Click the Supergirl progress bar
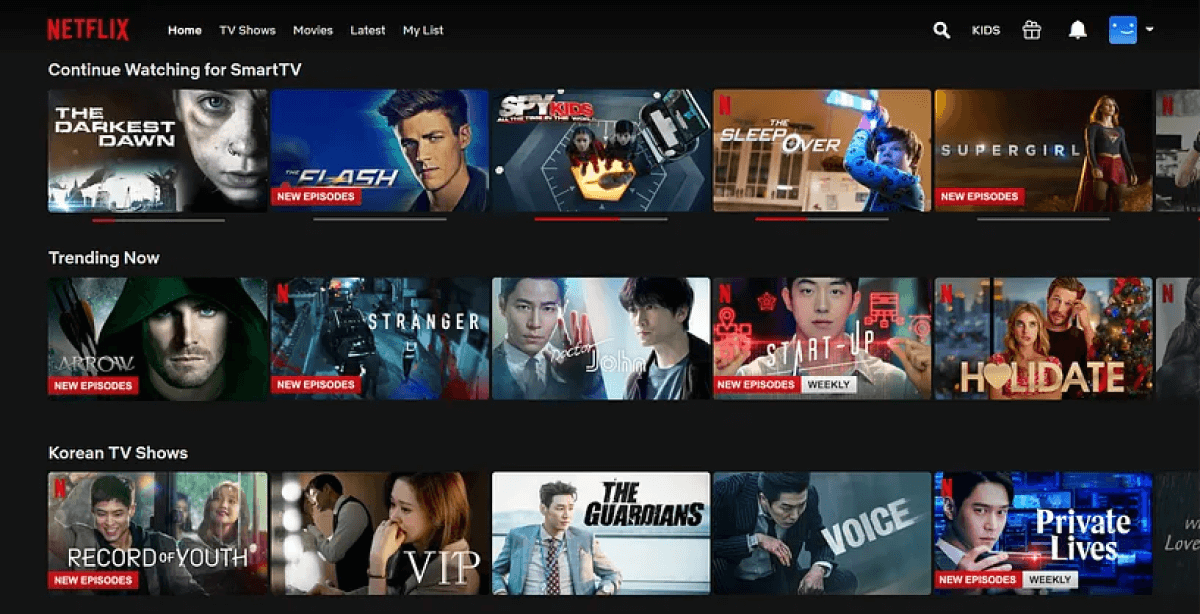This screenshot has width=1200, height=614. point(1043,219)
